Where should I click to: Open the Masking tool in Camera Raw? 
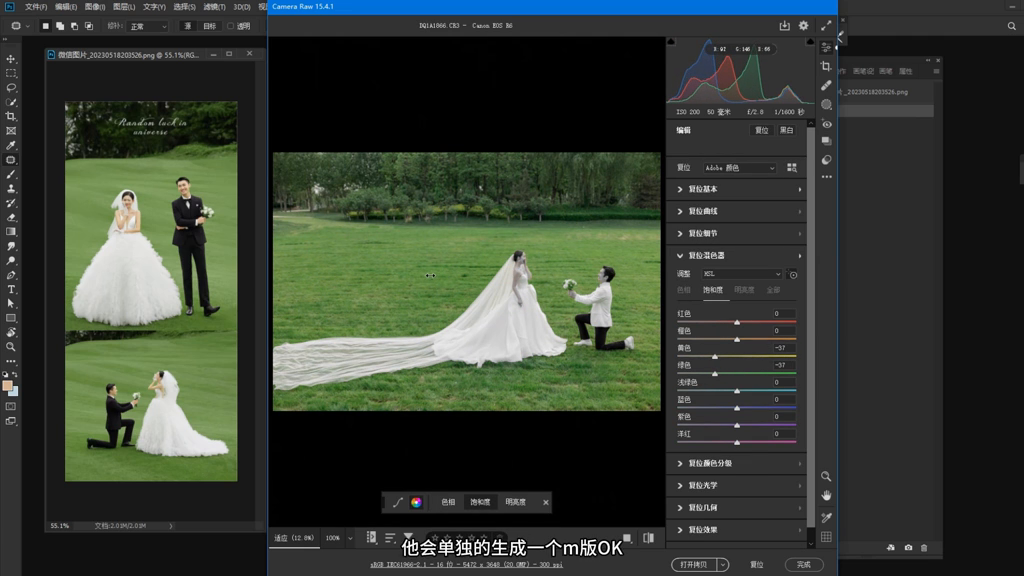coord(826,104)
